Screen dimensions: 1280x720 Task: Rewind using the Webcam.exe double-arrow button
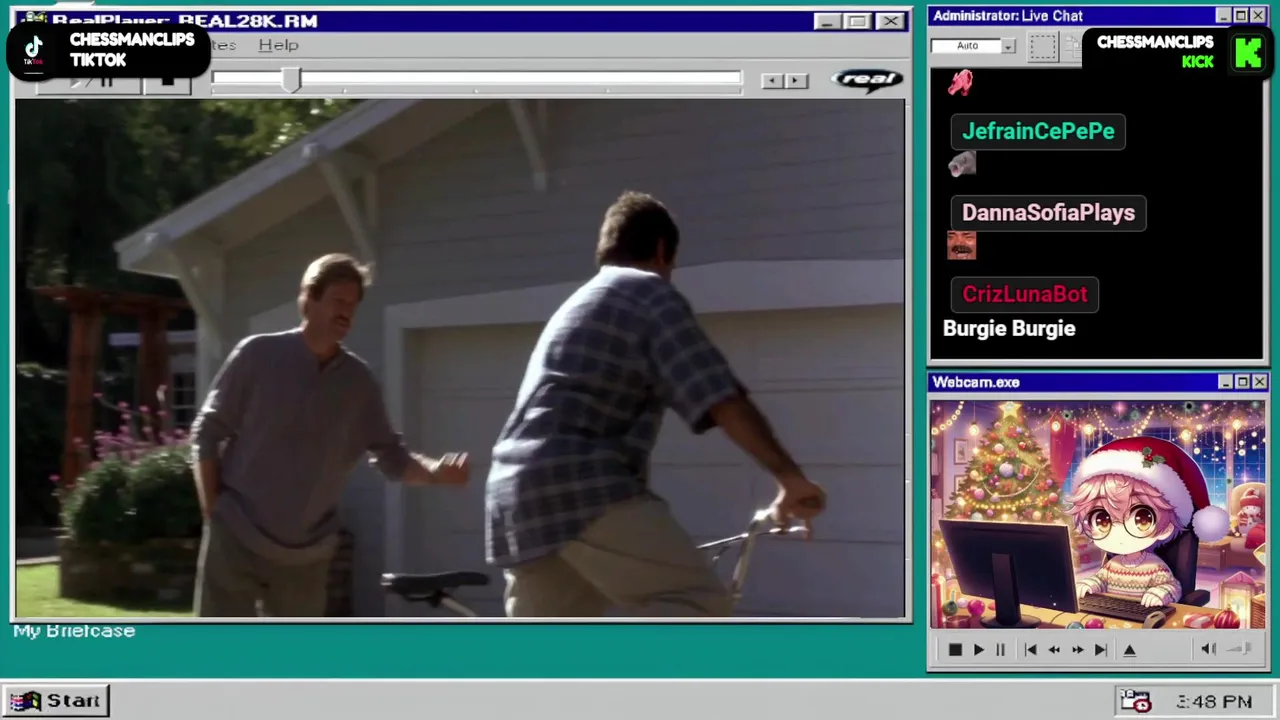pos(1054,650)
